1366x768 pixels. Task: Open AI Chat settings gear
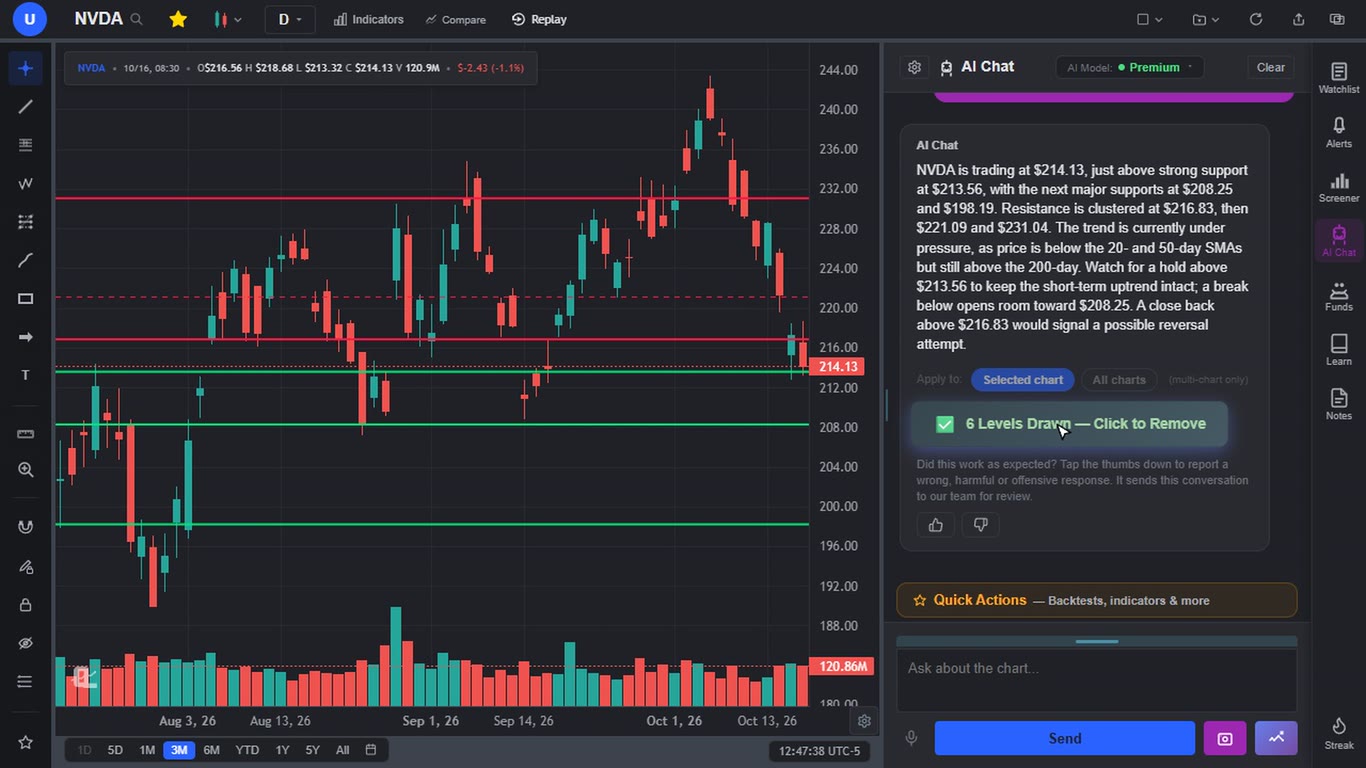914,67
